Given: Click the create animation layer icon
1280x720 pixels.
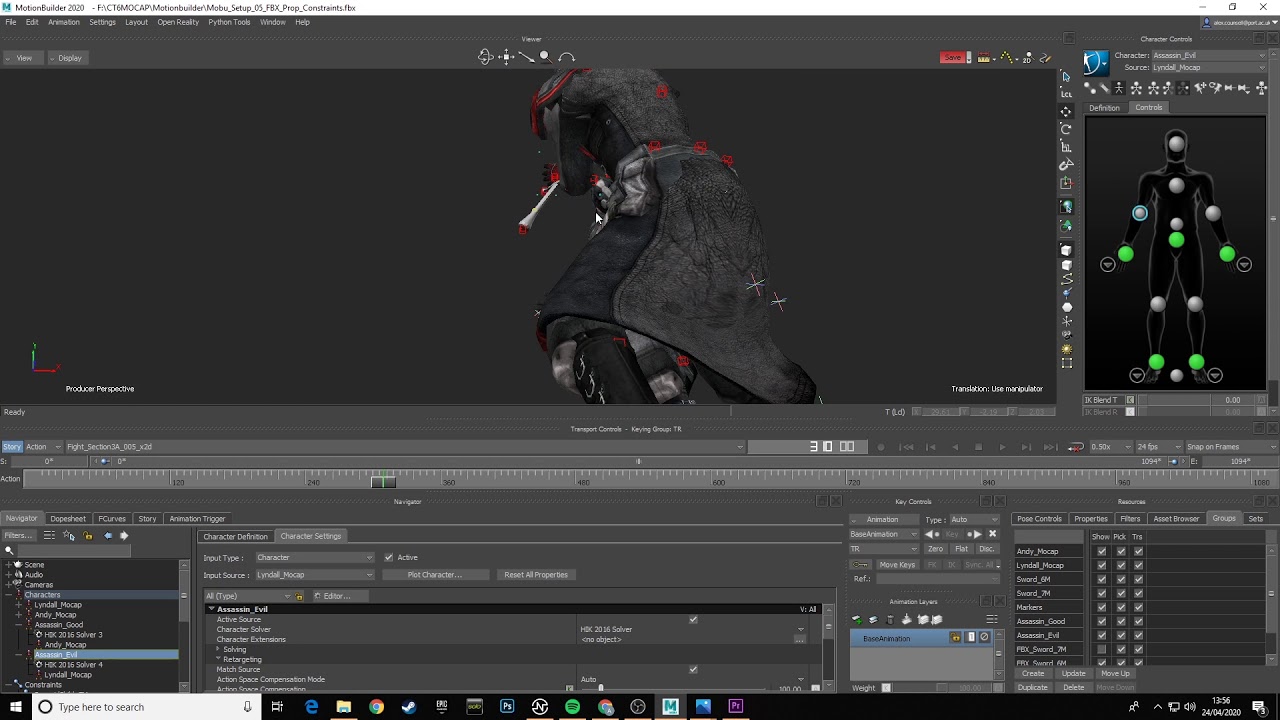Looking at the screenshot, I should tap(857, 620).
